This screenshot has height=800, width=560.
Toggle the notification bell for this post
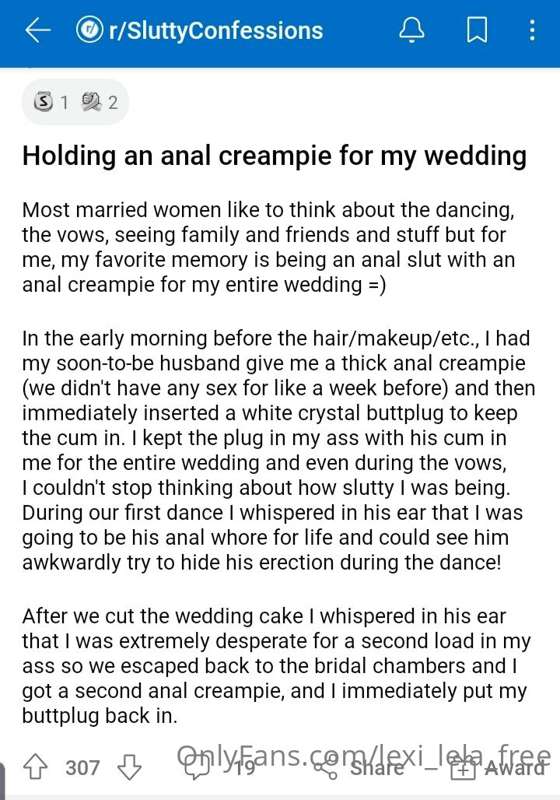411,30
